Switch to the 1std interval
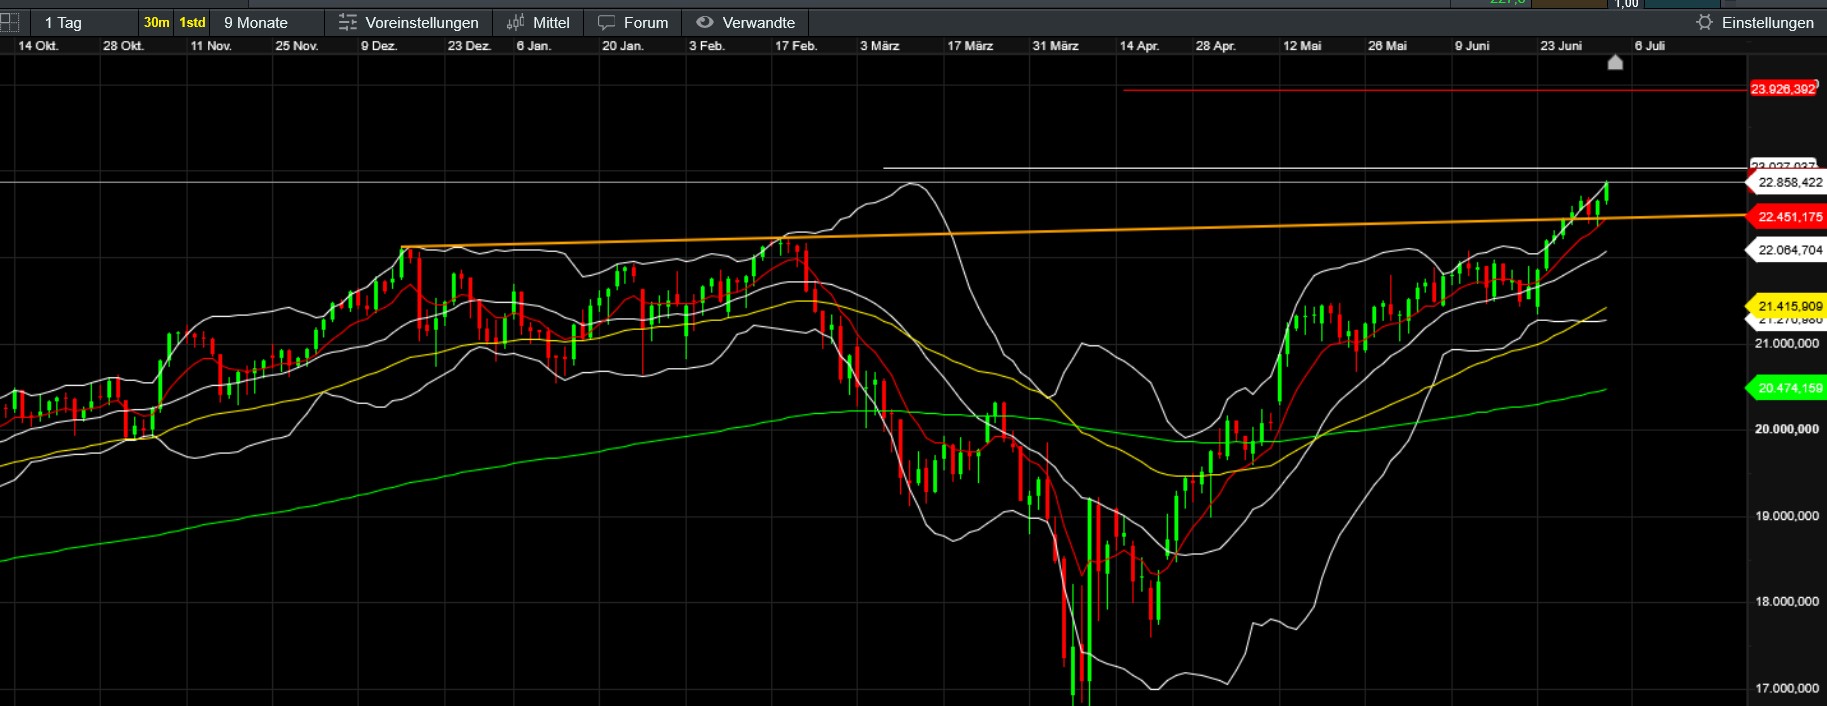Screen dimensions: 1827x706 tap(192, 22)
